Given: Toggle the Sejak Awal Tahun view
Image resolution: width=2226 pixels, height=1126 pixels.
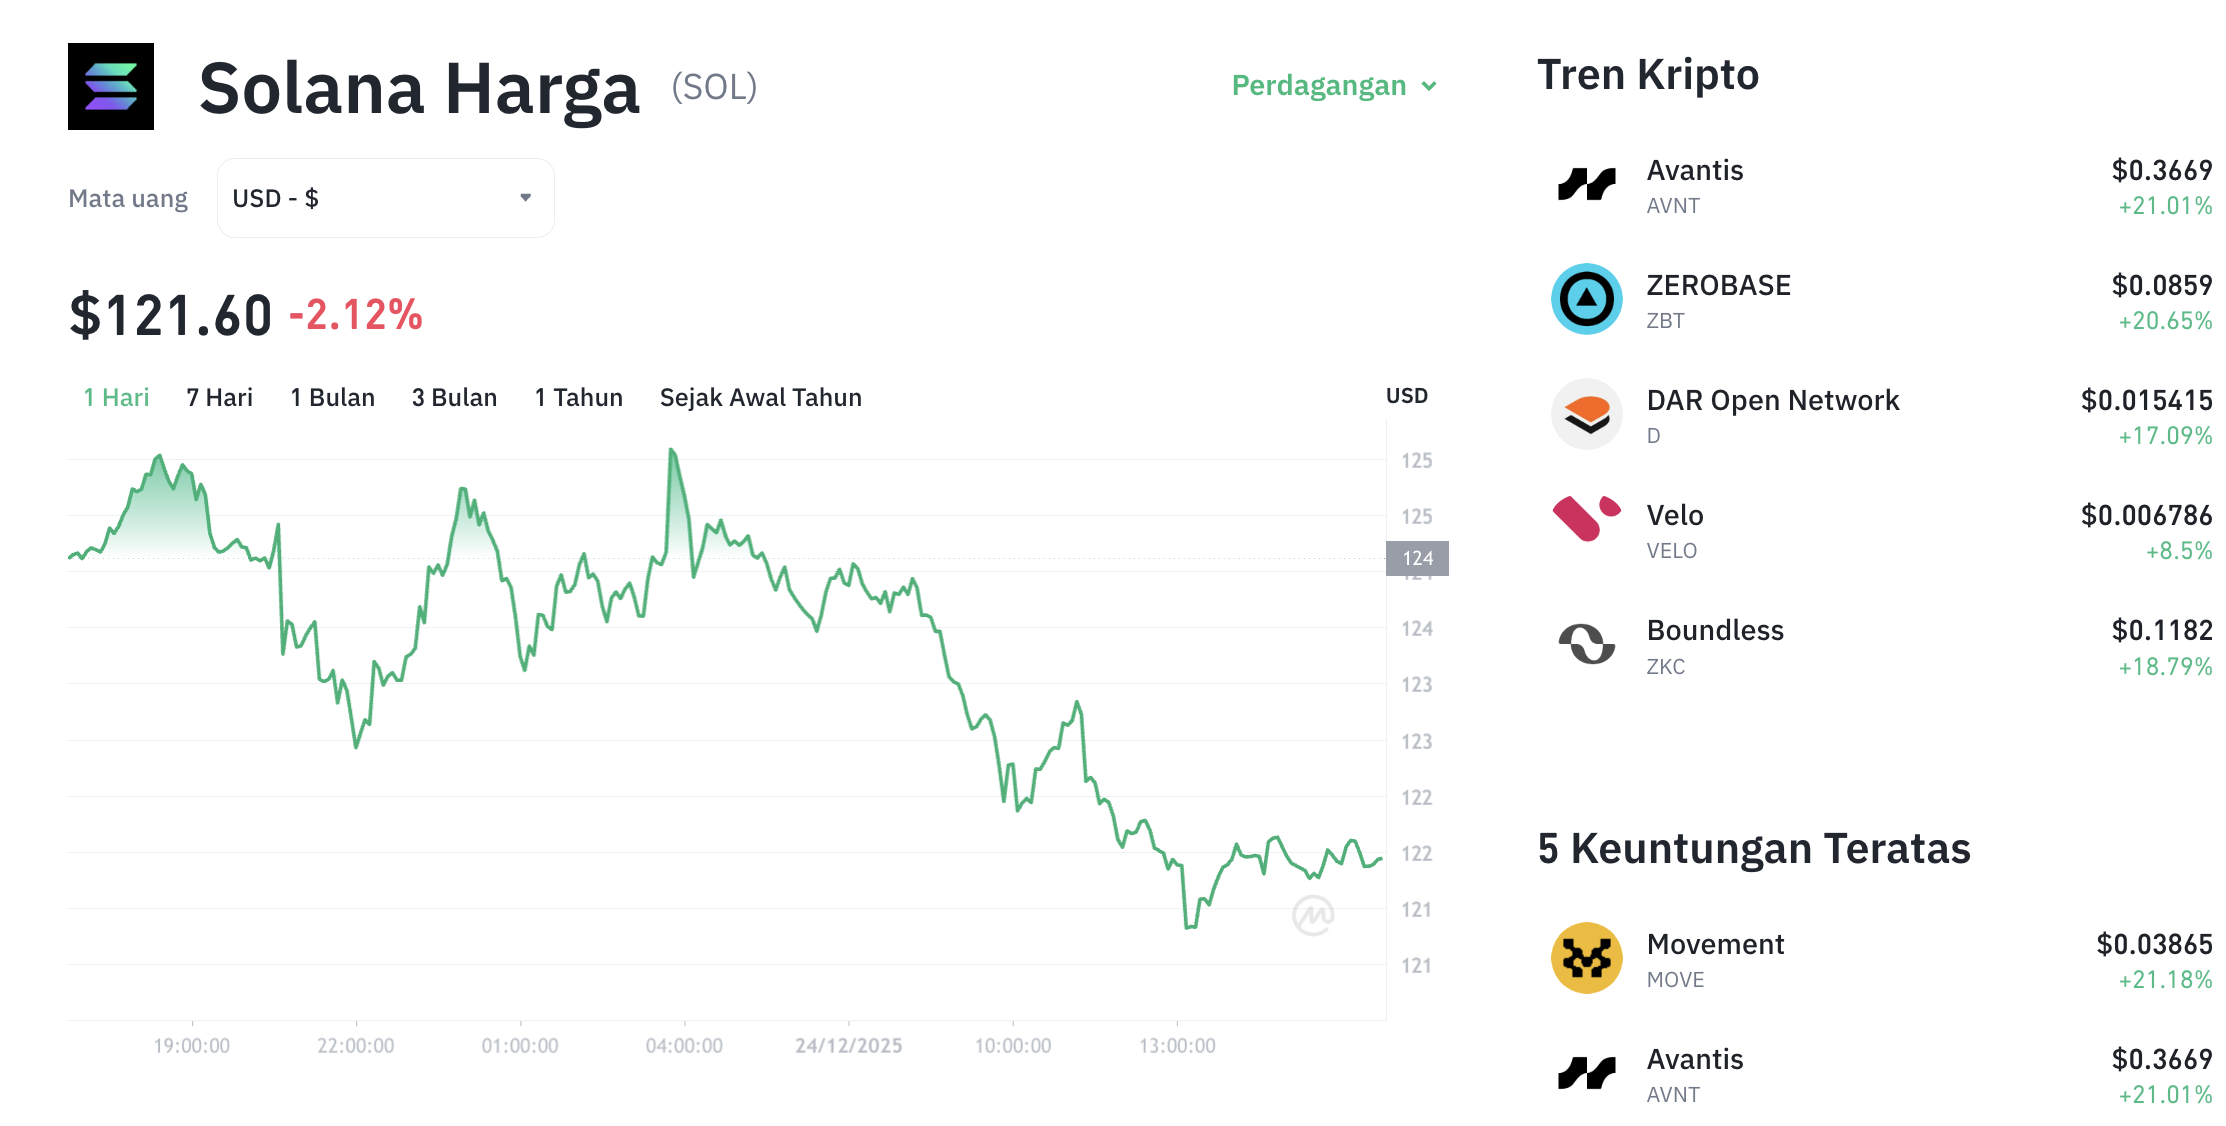Looking at the screenshot, I should tap(760, 397).
